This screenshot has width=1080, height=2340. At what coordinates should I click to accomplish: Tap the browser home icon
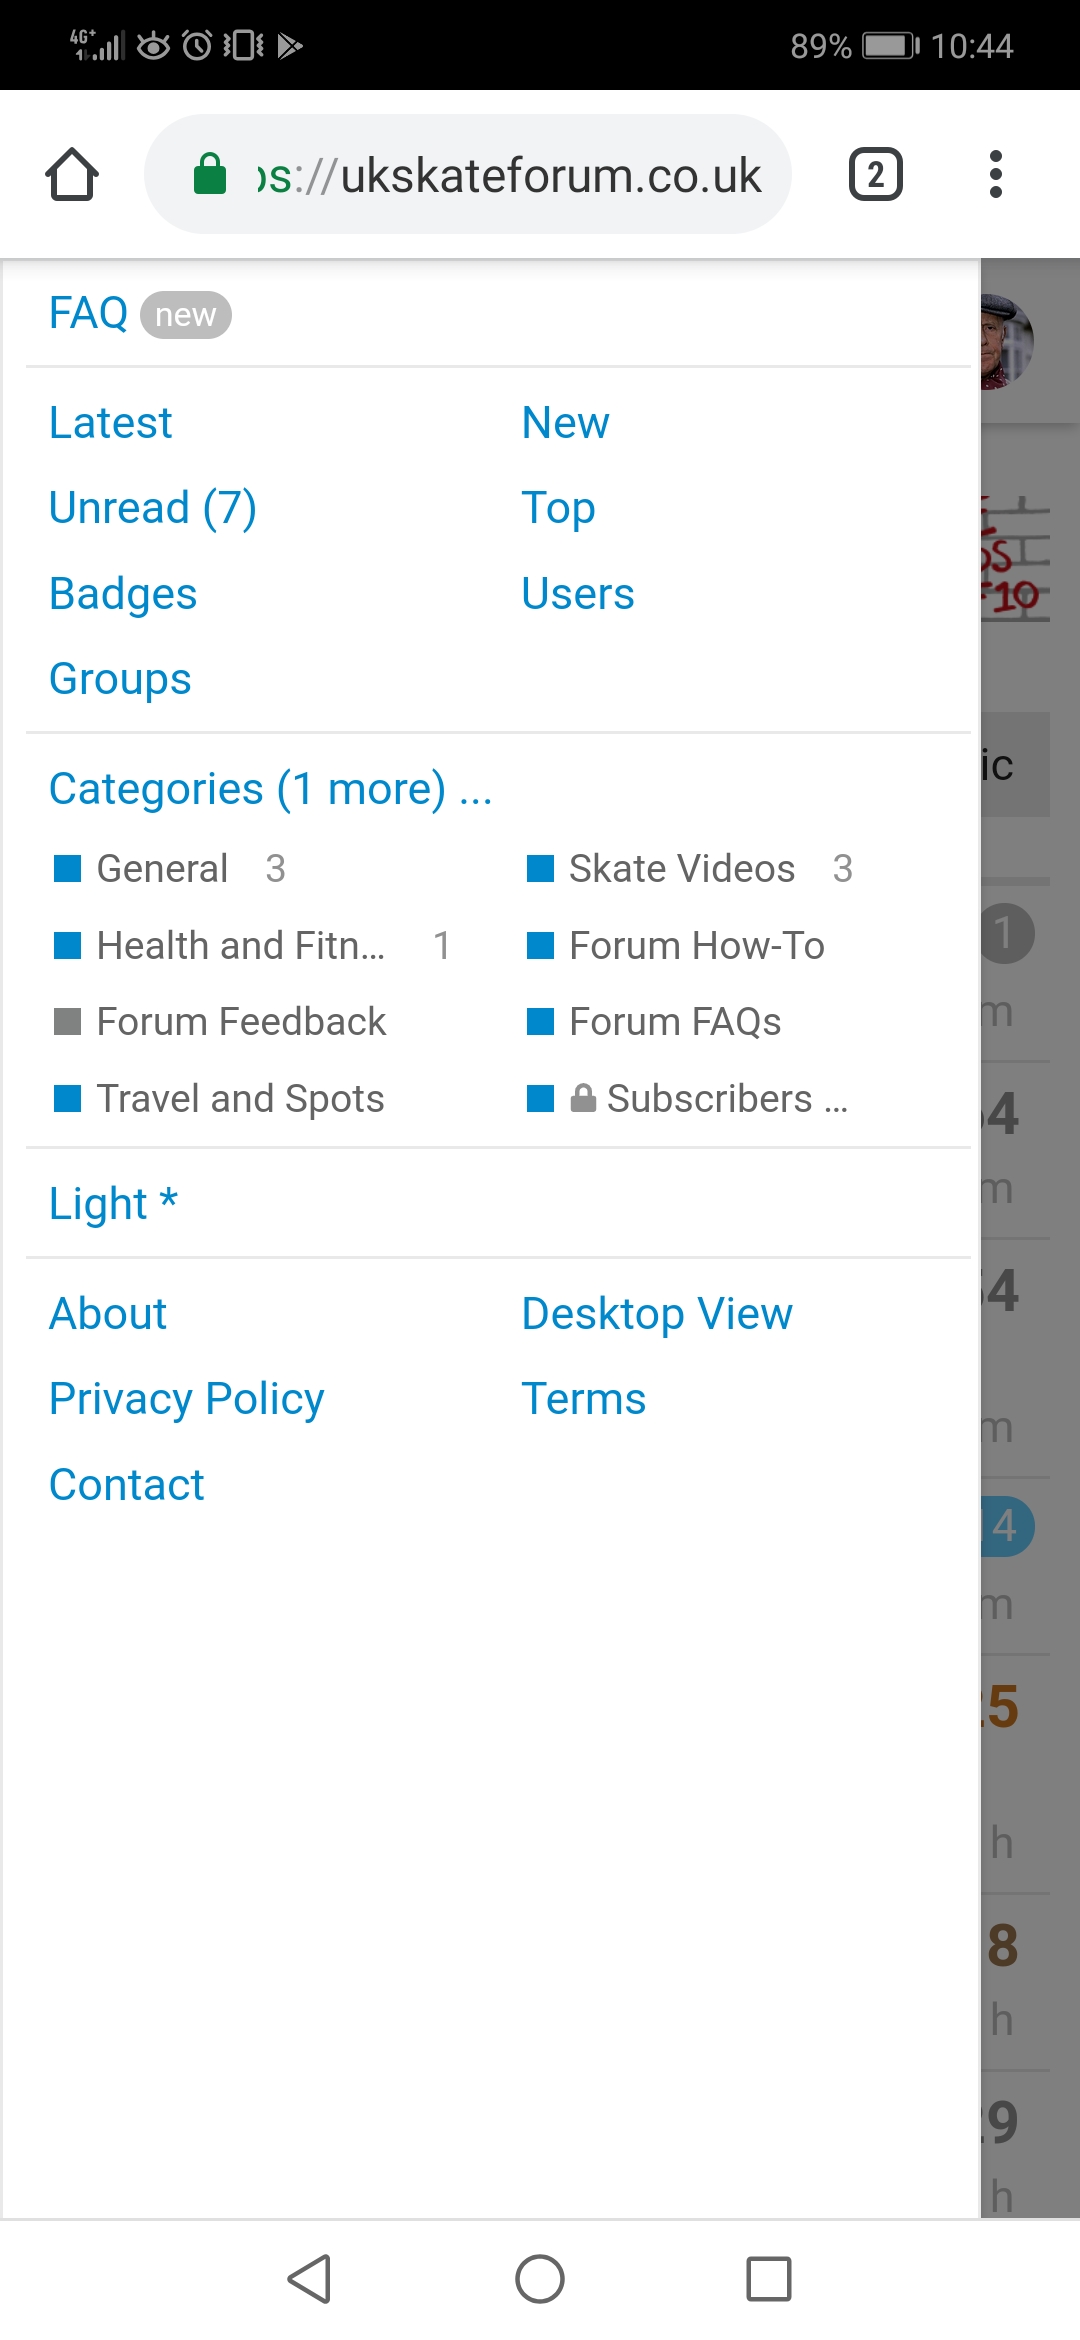click(x=72, y=175)
